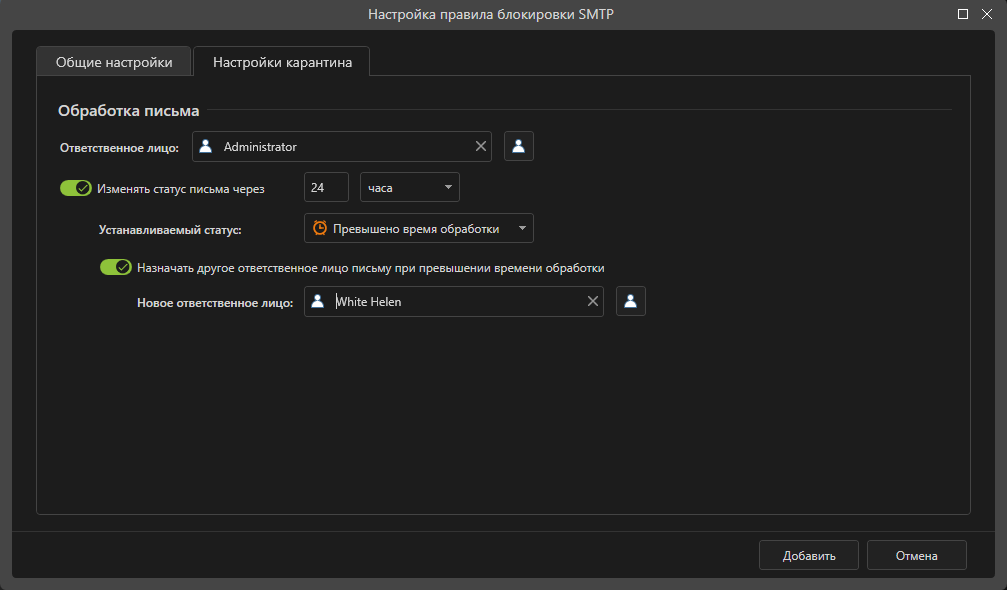Clear the Administrator responsible person field
The image size is (1007, 590).
(481, 146)
